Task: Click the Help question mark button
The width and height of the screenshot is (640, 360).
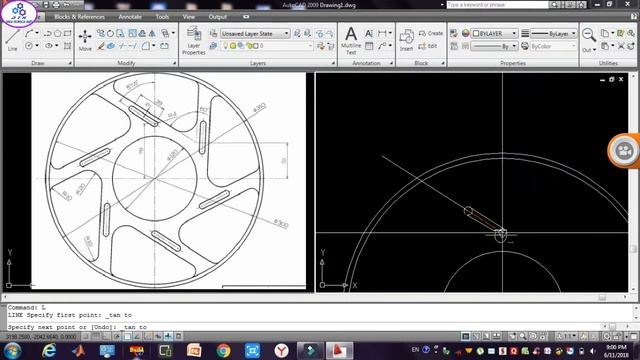Action: [634, 17]
